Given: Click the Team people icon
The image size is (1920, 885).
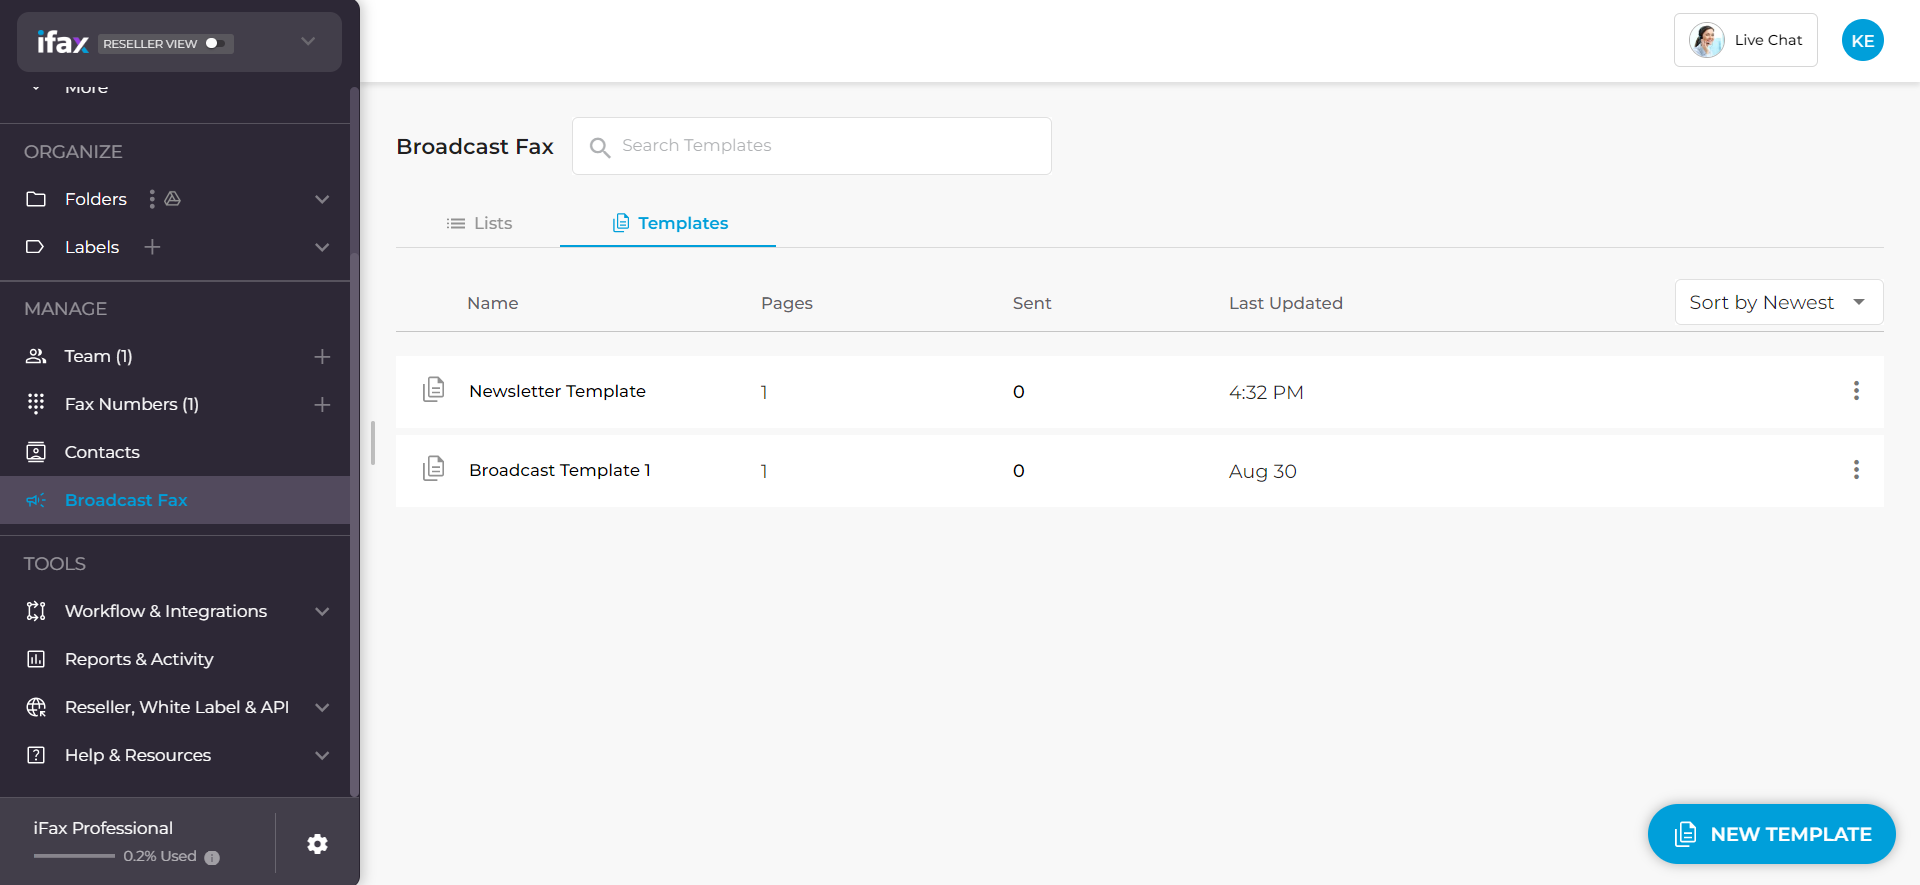Looking at the screenshot, I should 36,356.
